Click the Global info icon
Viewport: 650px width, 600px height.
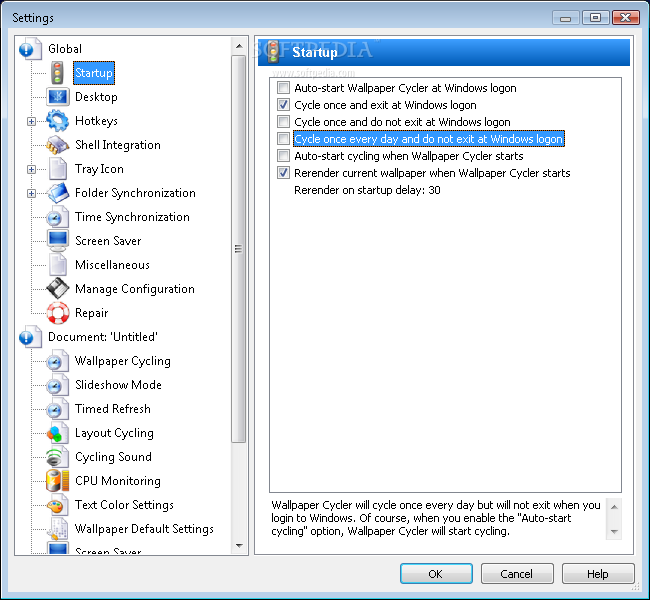click(x=30, y=49)
